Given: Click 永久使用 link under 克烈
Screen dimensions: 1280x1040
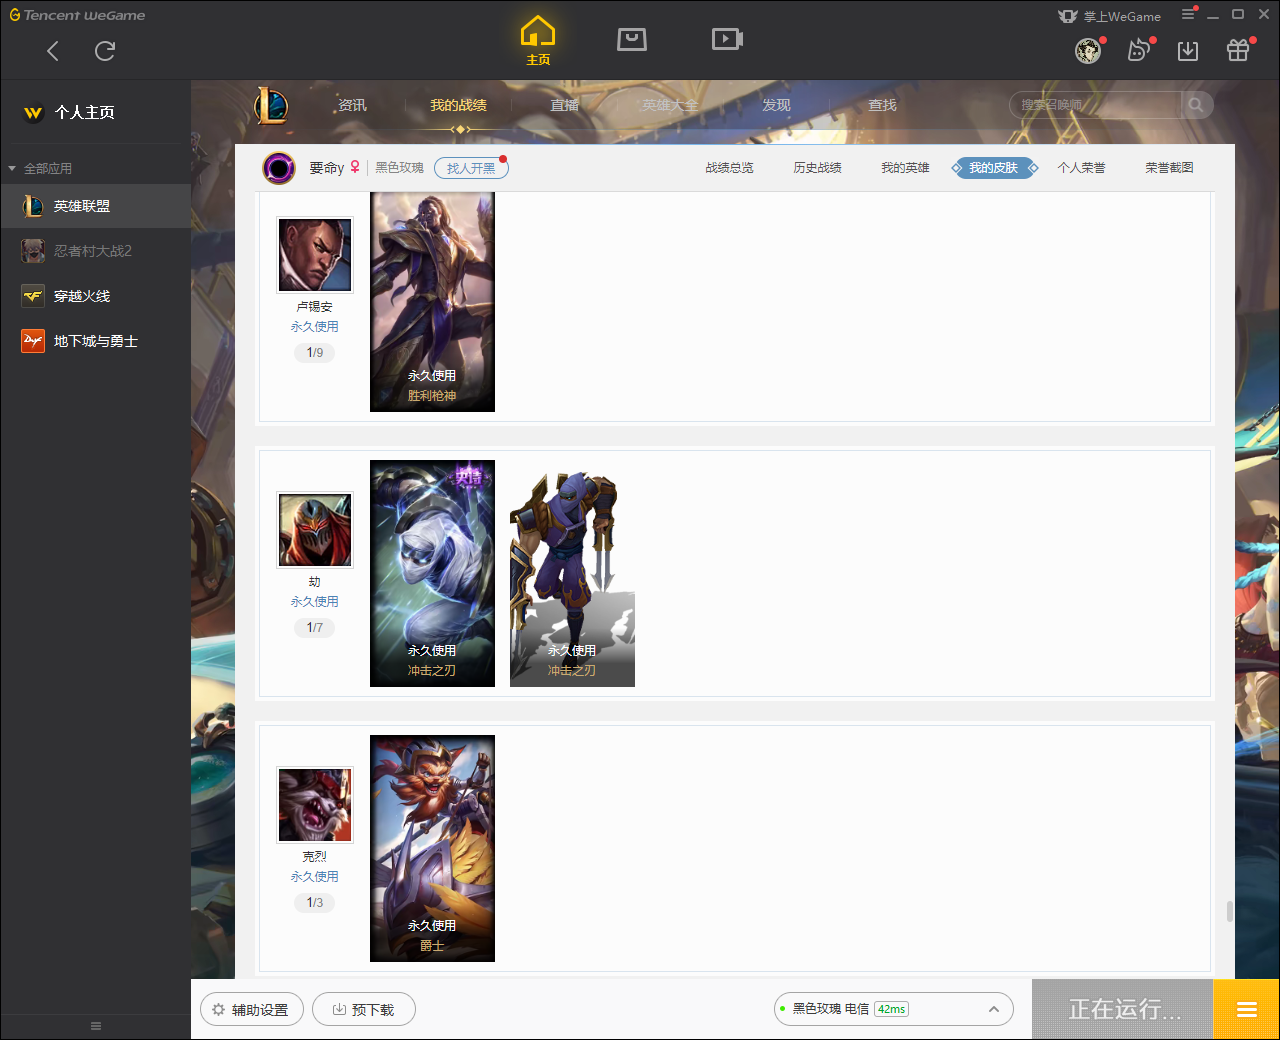Looking at the screenshot, I should [315, 877].
